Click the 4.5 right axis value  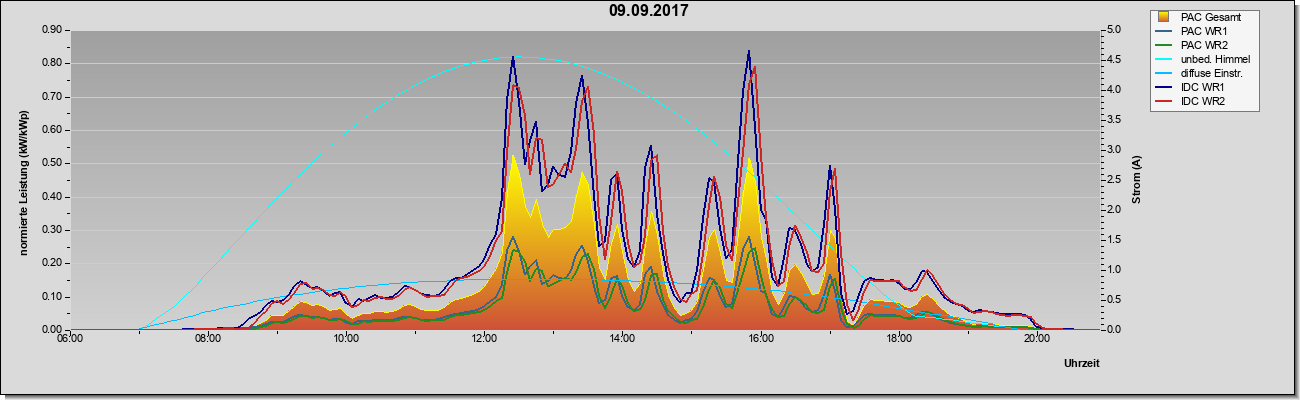pos(1114,60)
